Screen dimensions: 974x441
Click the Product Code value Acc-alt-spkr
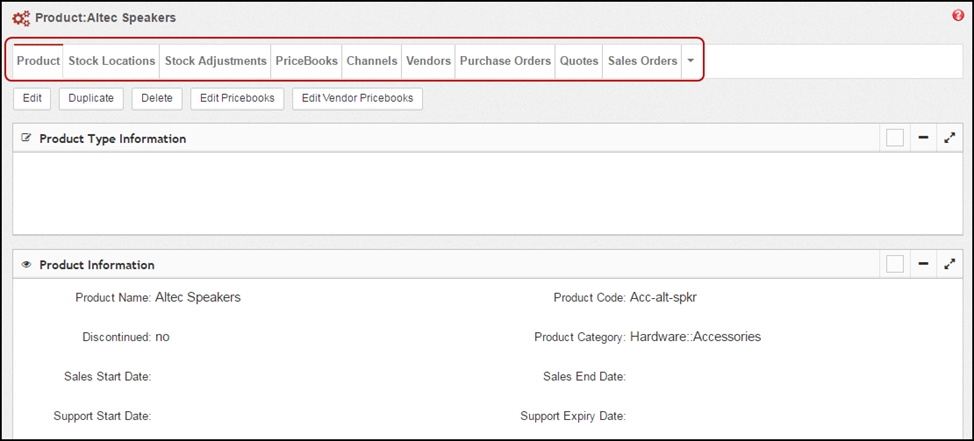click(x=663, y=298)
